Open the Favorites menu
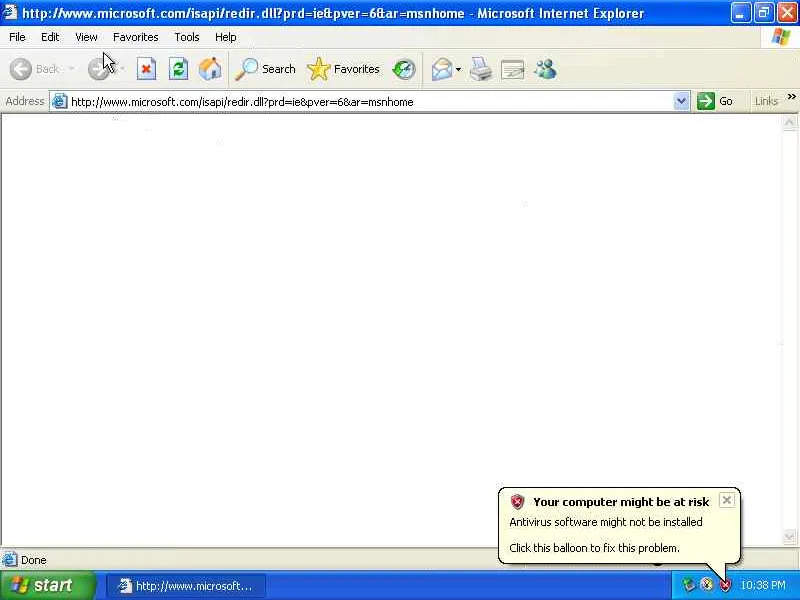Screen dimensions: 800x600 coord(136,37)
